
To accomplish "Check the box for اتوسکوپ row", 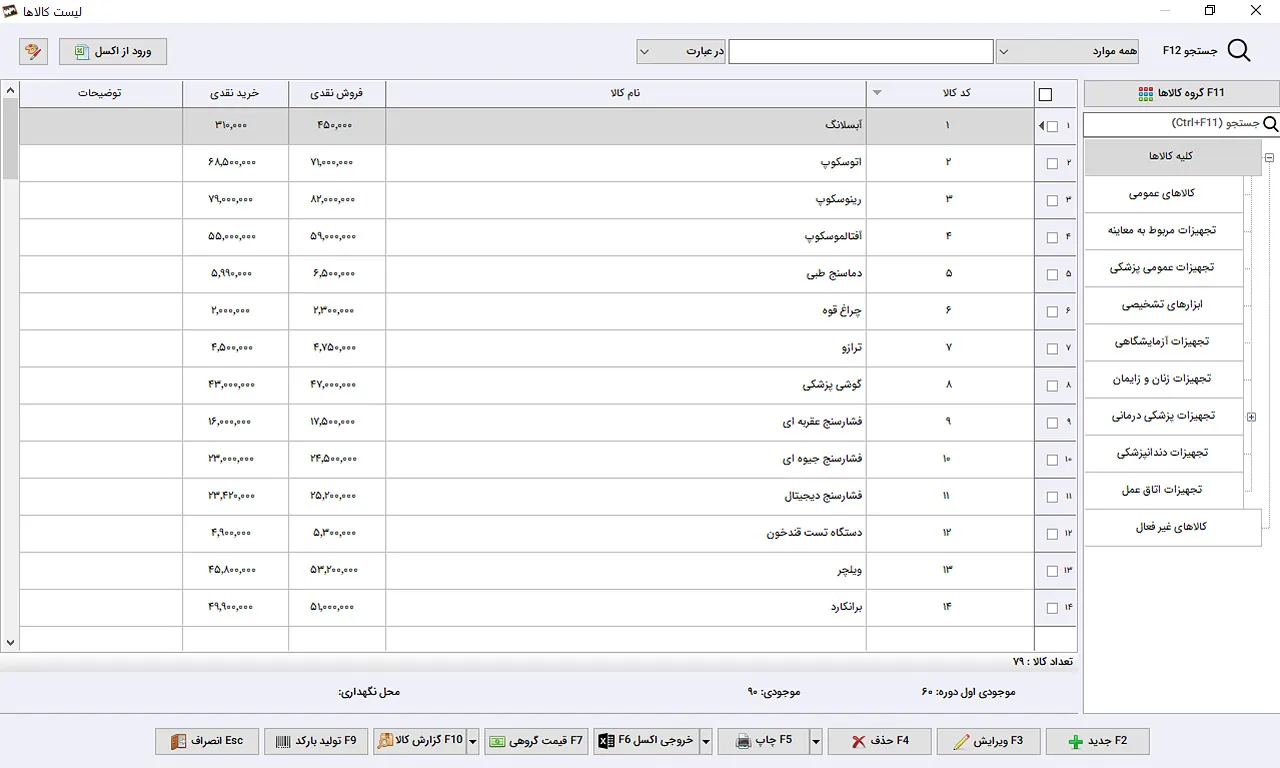I will coord(1052,164).
